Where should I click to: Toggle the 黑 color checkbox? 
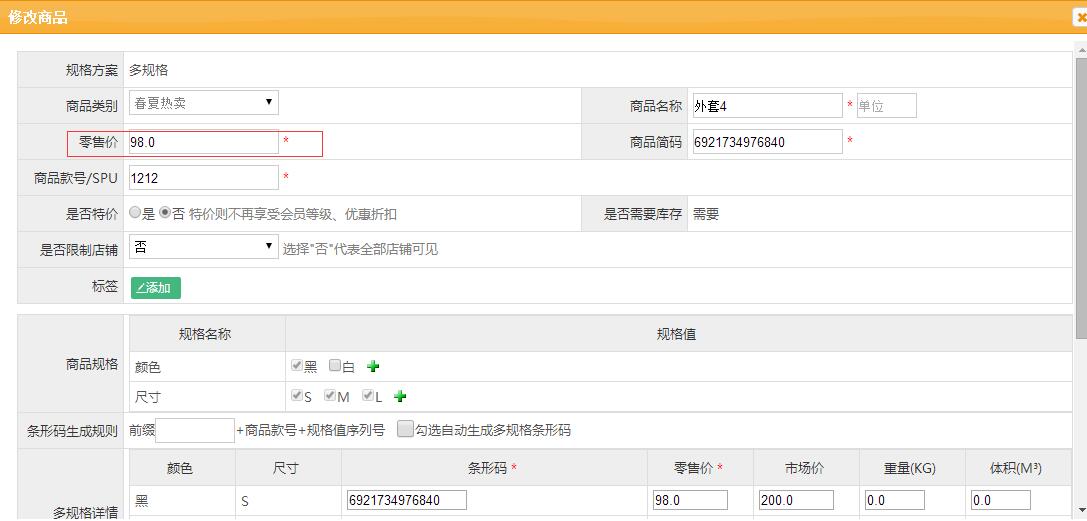(297, 366)
